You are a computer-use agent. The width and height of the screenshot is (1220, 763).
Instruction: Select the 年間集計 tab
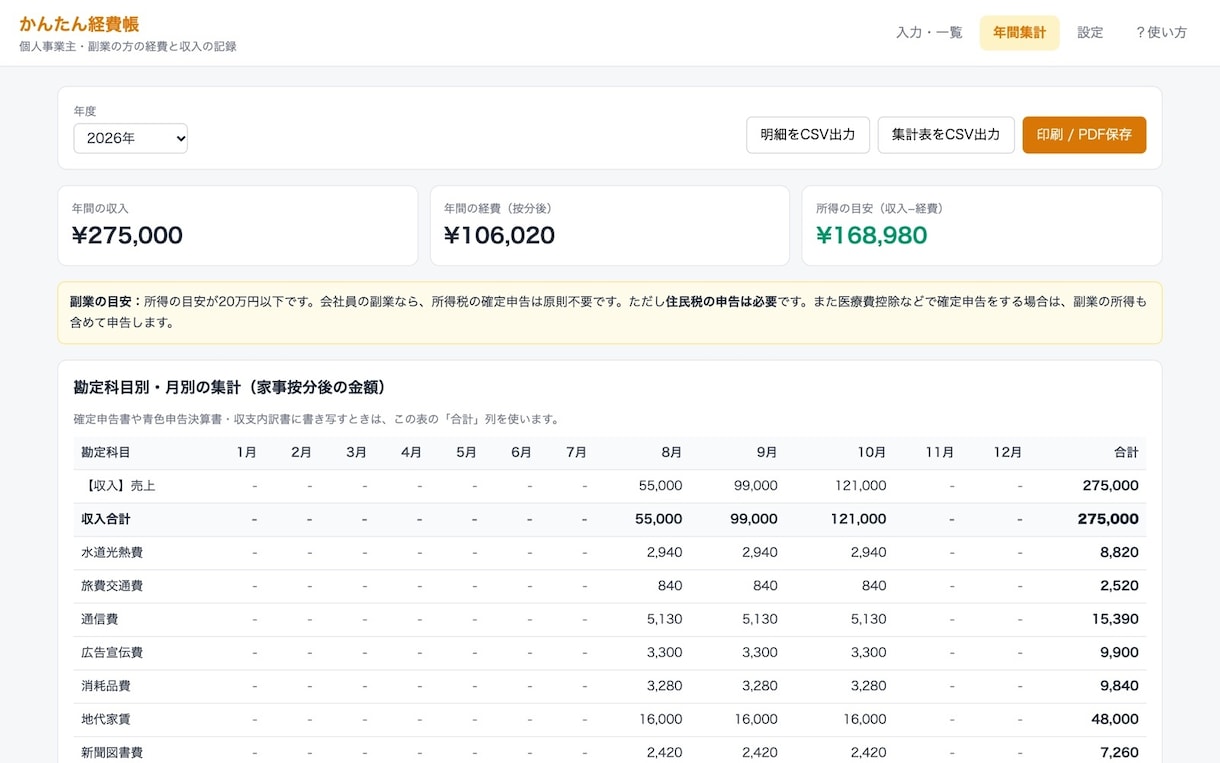point(1019,33)
